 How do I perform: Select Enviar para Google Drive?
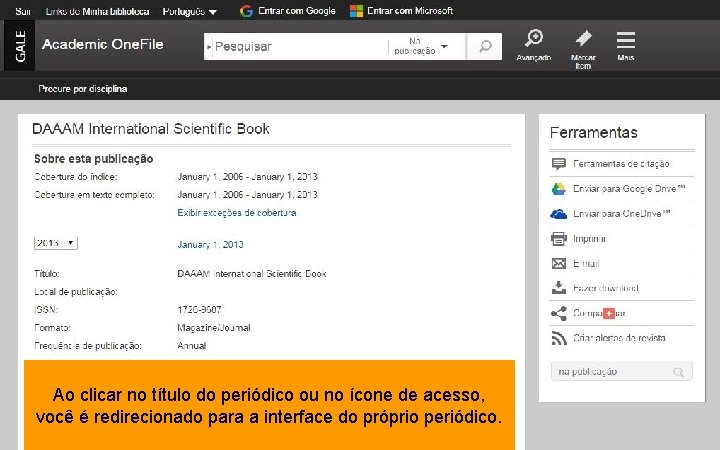coord(629,189)
